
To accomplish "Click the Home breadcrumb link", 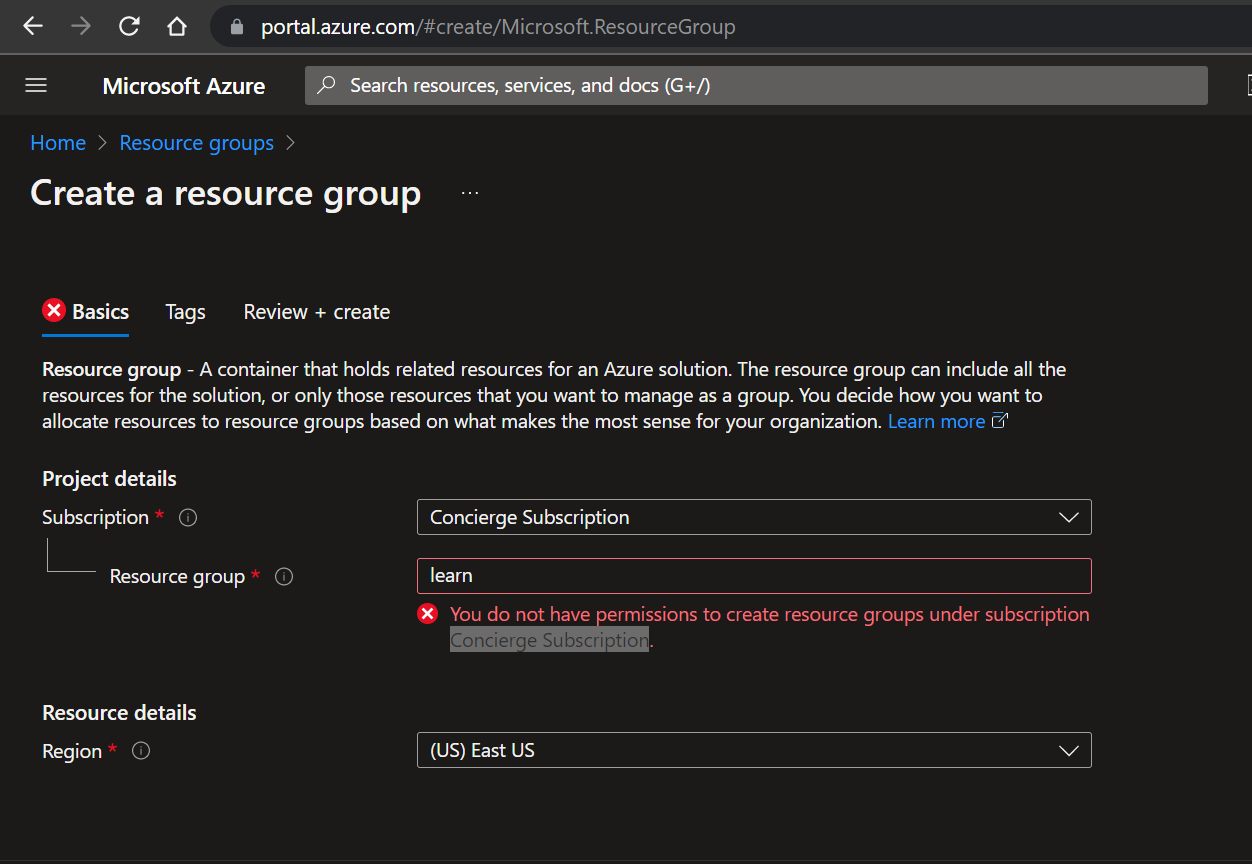I will coord(57,142).
